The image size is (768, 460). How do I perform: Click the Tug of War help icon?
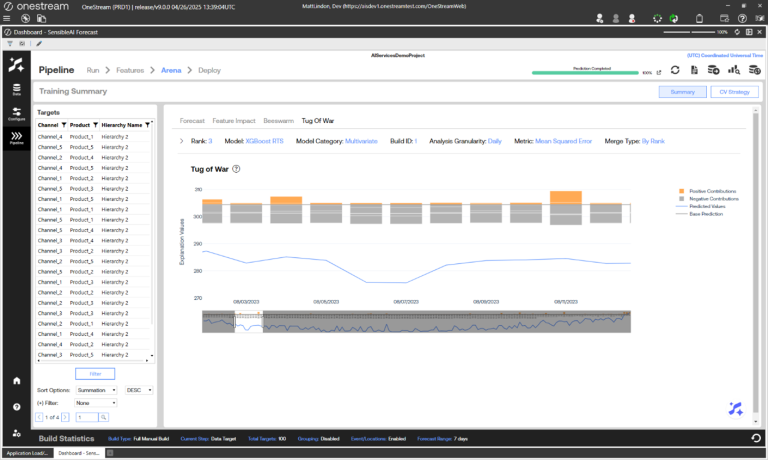point(236,169)
